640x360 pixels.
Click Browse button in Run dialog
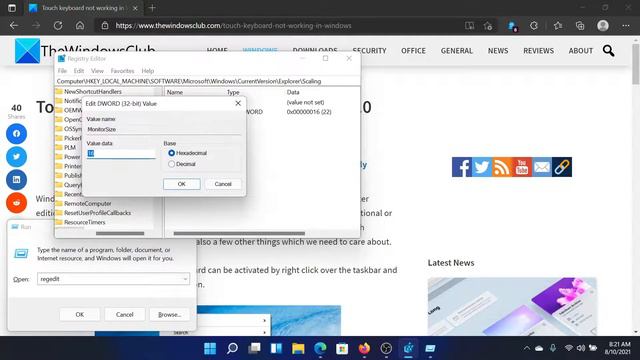[x=169, y=315]
